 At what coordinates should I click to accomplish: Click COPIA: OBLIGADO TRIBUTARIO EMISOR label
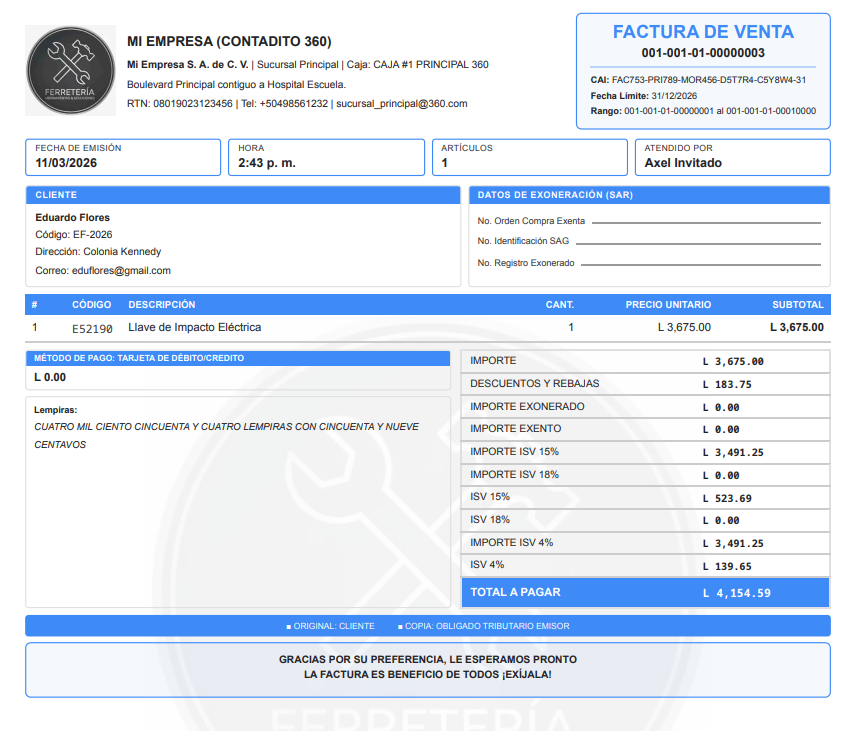point(484,626)
